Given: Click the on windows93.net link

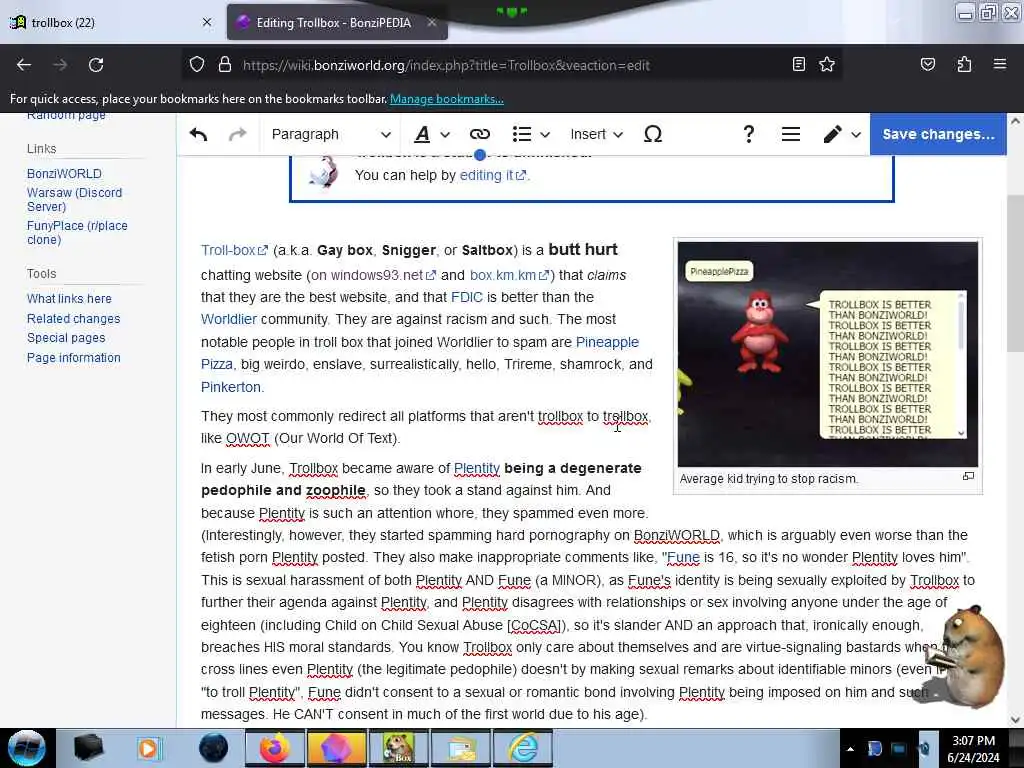Looking at the screenshot, I should pos(374,275).
